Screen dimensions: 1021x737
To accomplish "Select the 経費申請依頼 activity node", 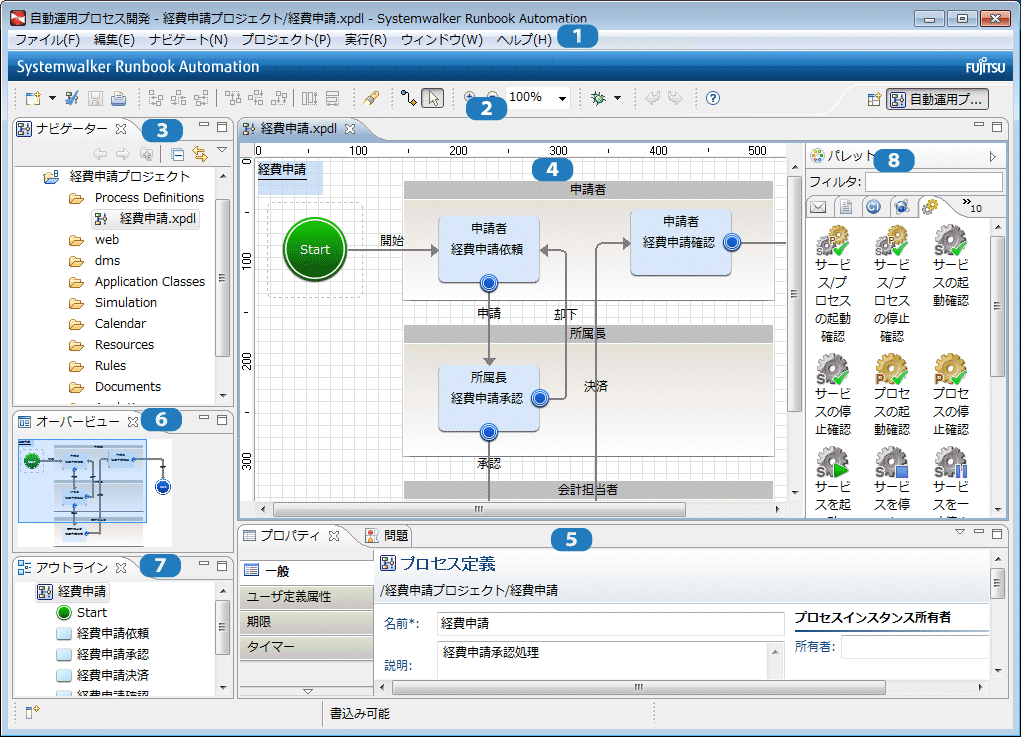I will click(488, 249).
